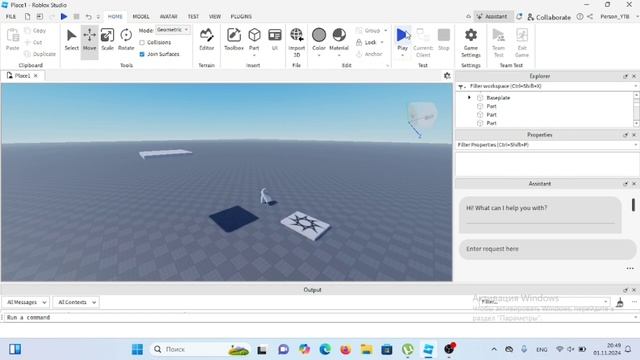Open the Explorer filter dropdown icon

click(461, 87)
